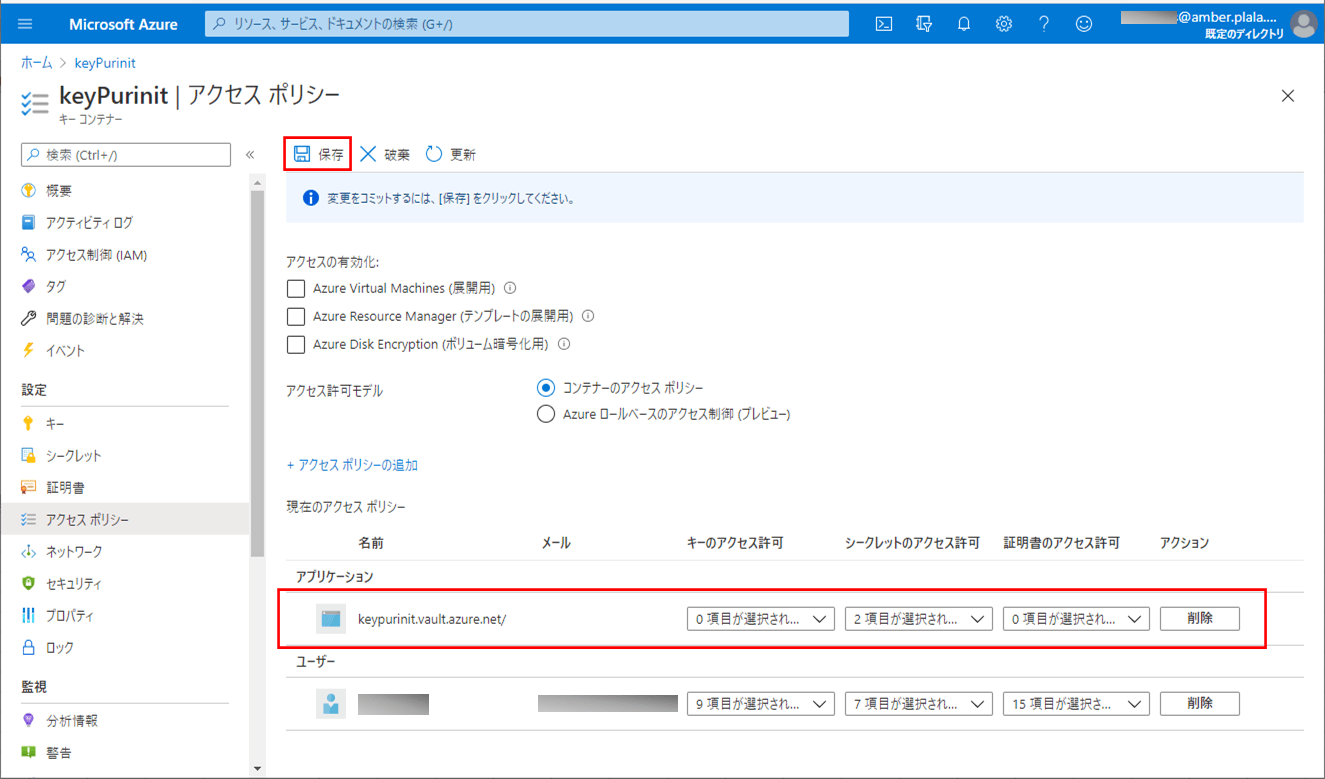Go to ホーム breadcrumb
The height and width of the screenshot is (779, 1325).
point(37,63)
